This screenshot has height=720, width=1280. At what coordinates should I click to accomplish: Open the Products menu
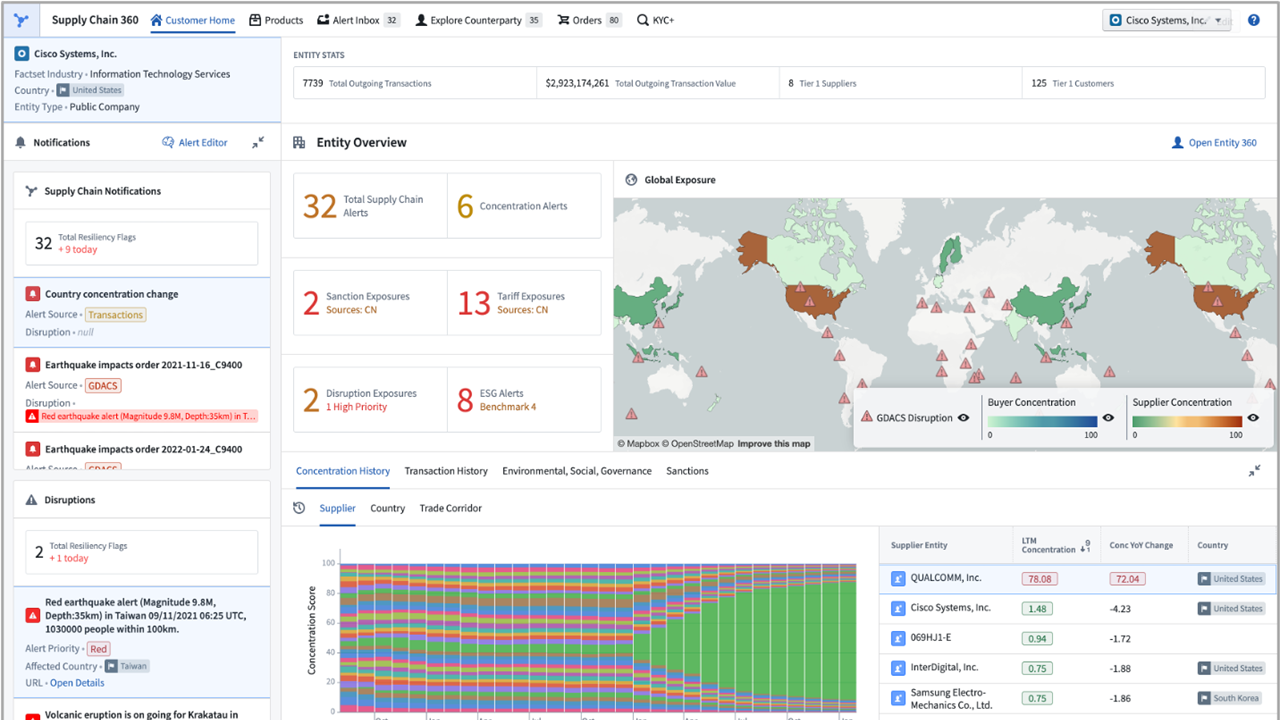[276, 20]
